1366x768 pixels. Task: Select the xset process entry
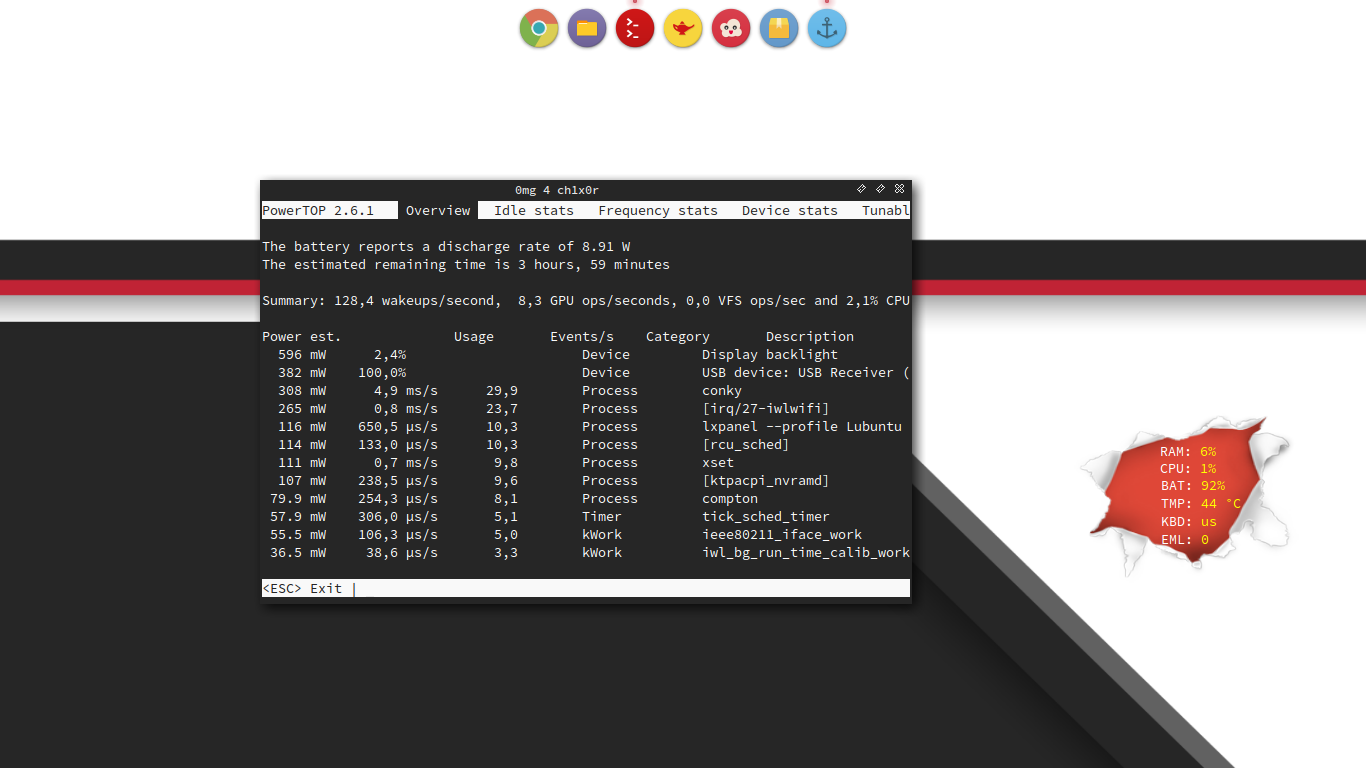(x=718, y=462)
